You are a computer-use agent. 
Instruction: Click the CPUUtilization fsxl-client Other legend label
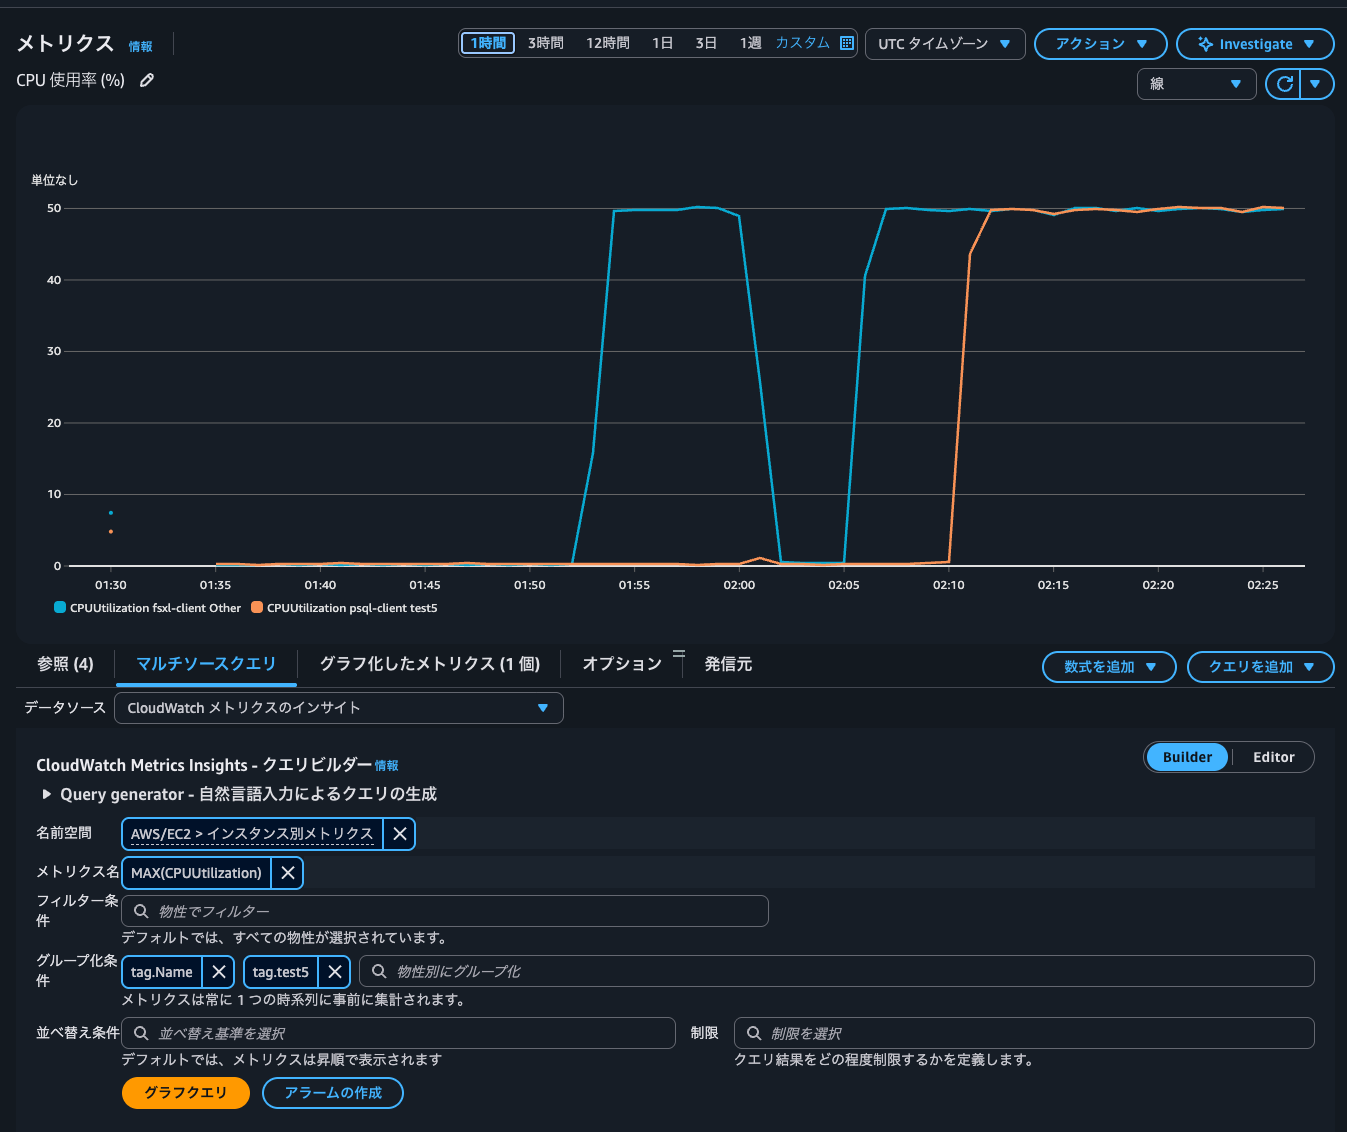(155, 608)
